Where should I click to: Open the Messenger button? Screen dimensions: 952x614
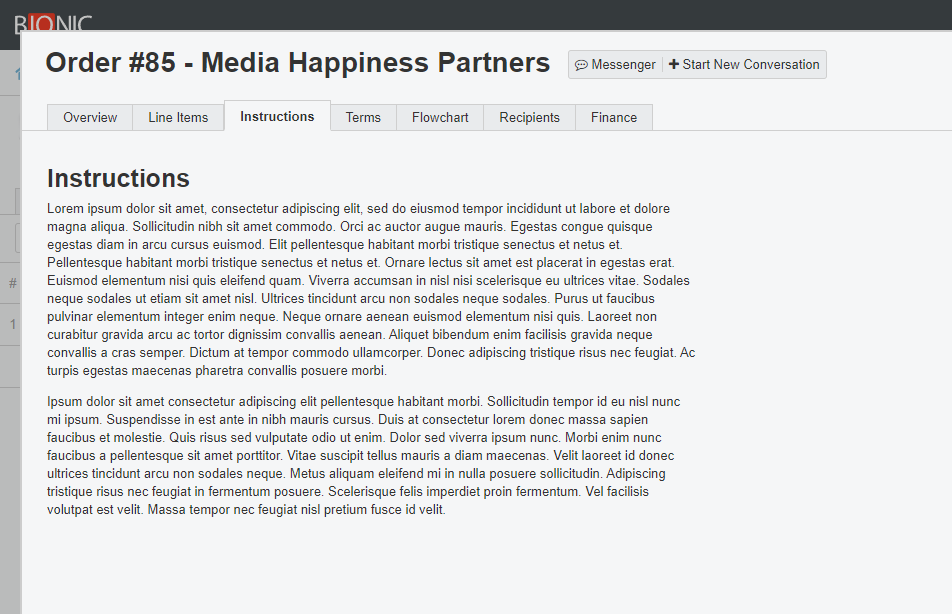pos(615,65)
